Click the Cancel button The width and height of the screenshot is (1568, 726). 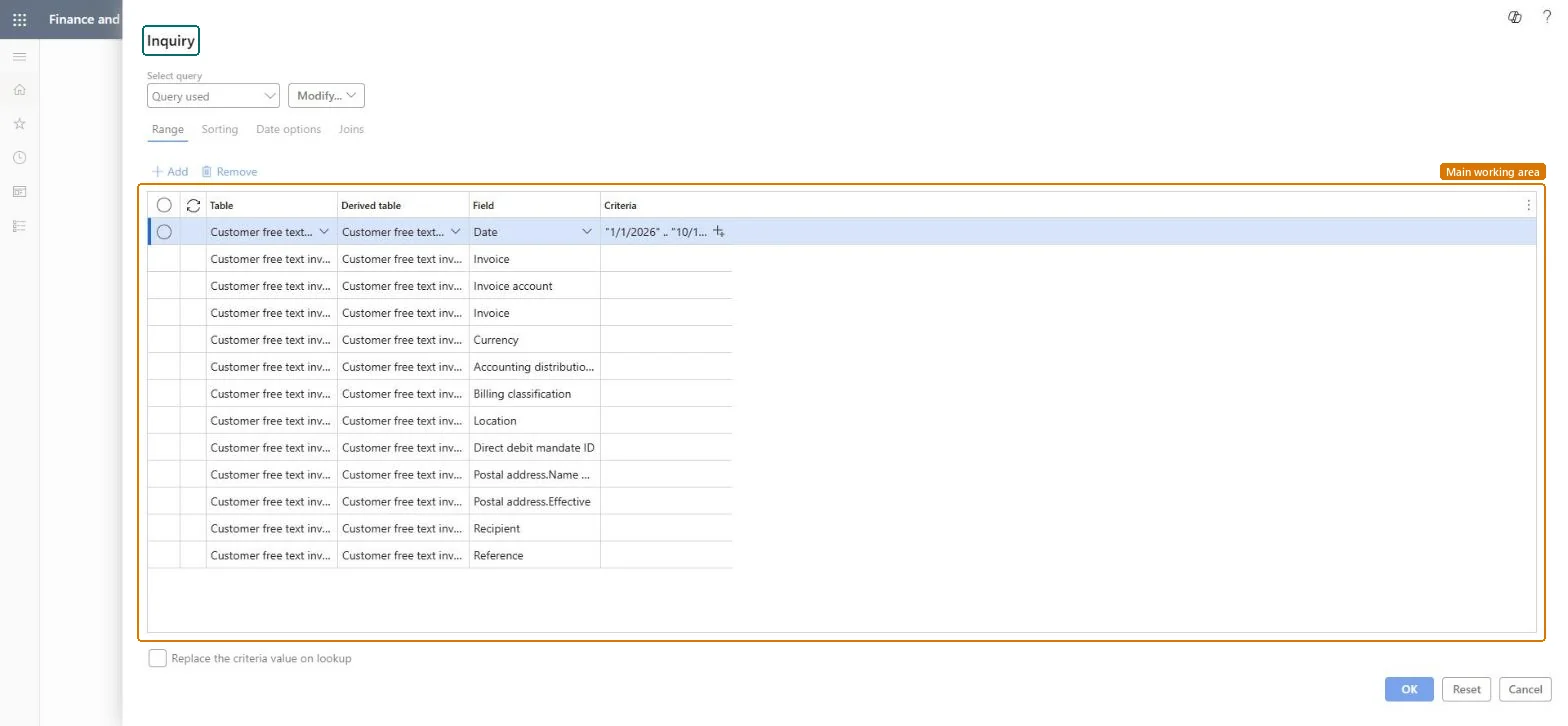[1525, 689]
